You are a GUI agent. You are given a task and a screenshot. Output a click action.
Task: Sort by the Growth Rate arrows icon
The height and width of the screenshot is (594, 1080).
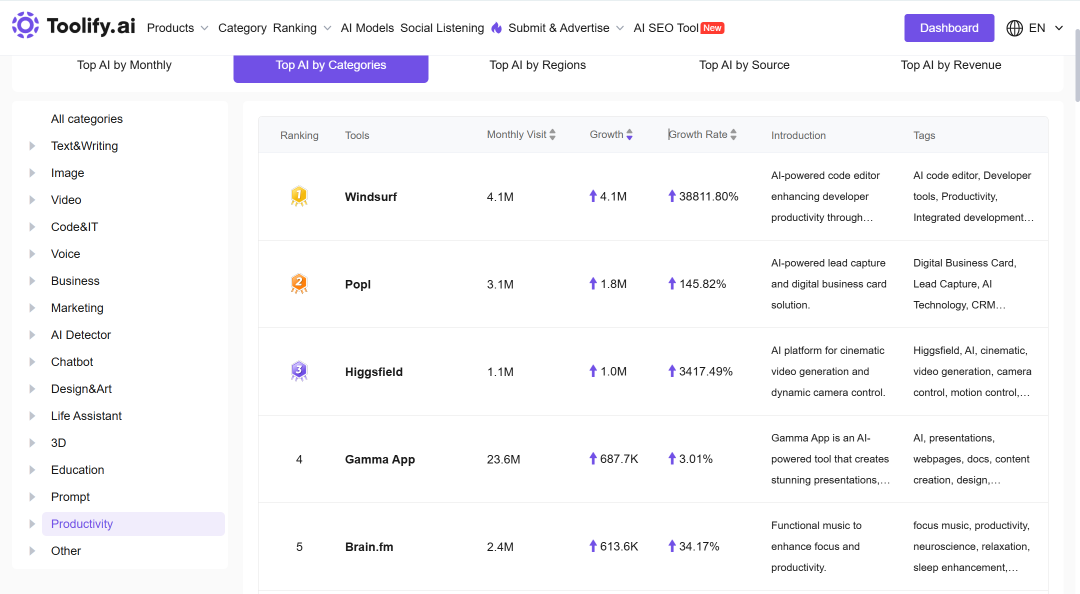[x=734, y=135]
